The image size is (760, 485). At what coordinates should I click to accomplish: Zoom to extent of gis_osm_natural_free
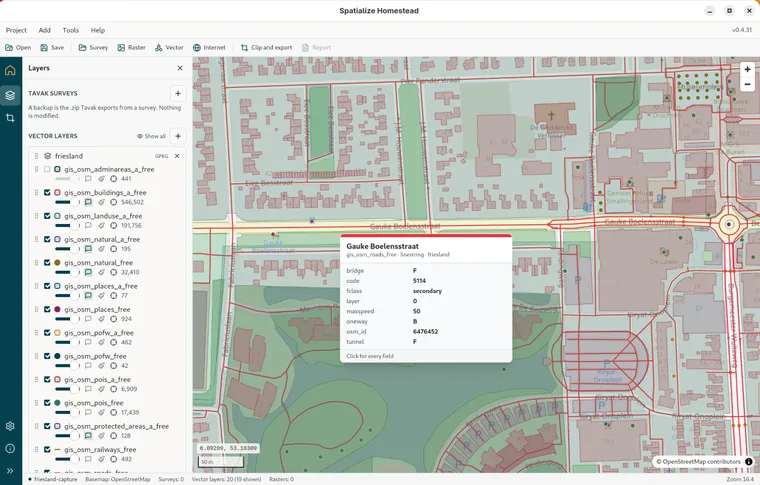[x=113, y=272]
